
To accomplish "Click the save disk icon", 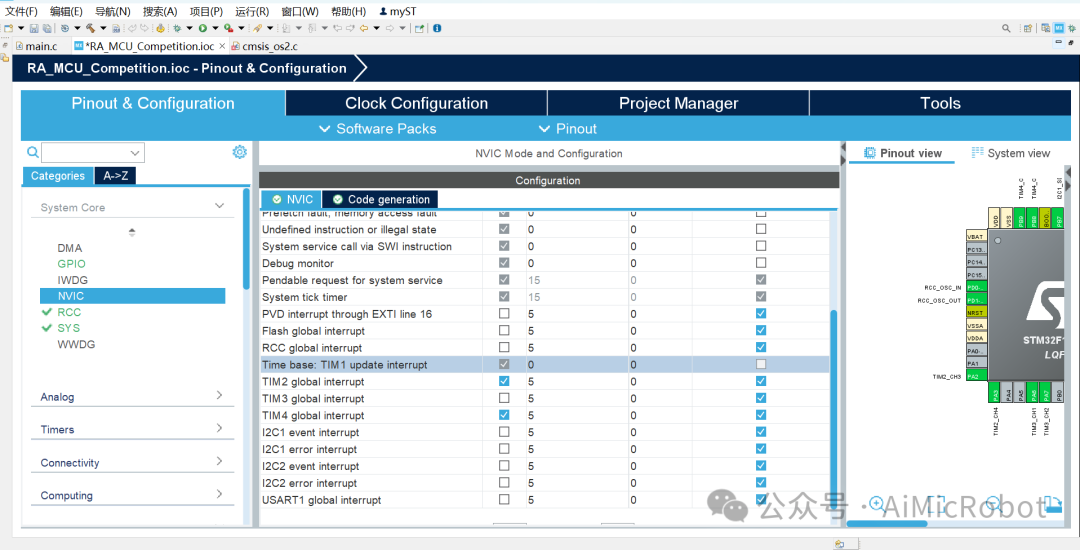I will coord(34,28).
